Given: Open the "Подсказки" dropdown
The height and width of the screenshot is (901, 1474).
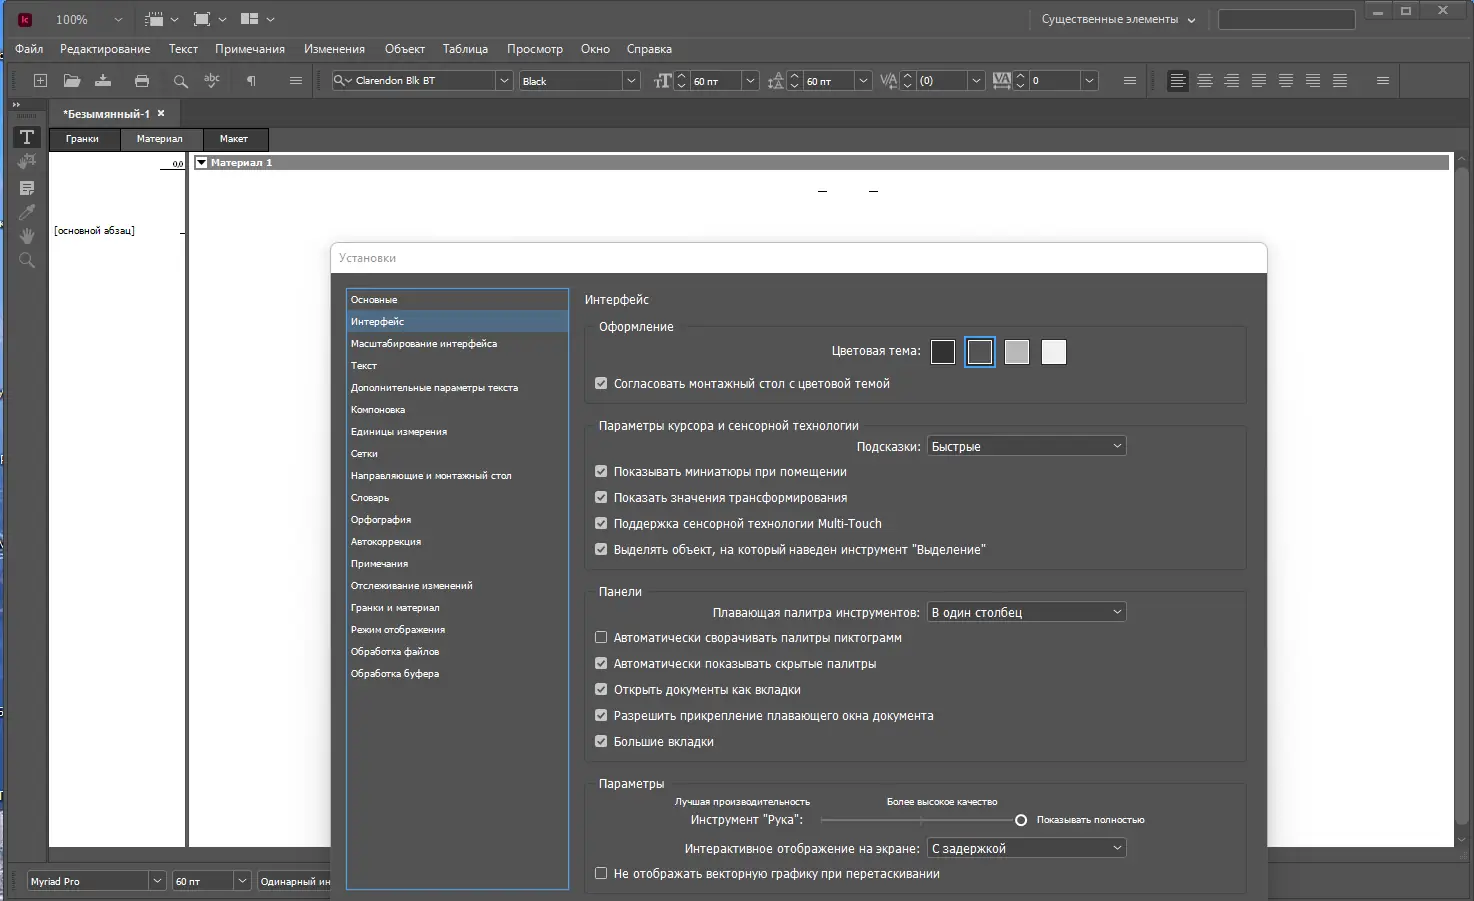Looking at the screenshot, I should 1026,446.
